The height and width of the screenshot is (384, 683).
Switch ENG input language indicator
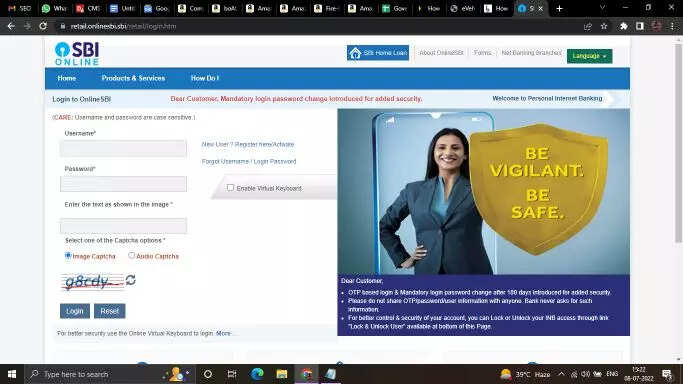click(x=612, y=374)
